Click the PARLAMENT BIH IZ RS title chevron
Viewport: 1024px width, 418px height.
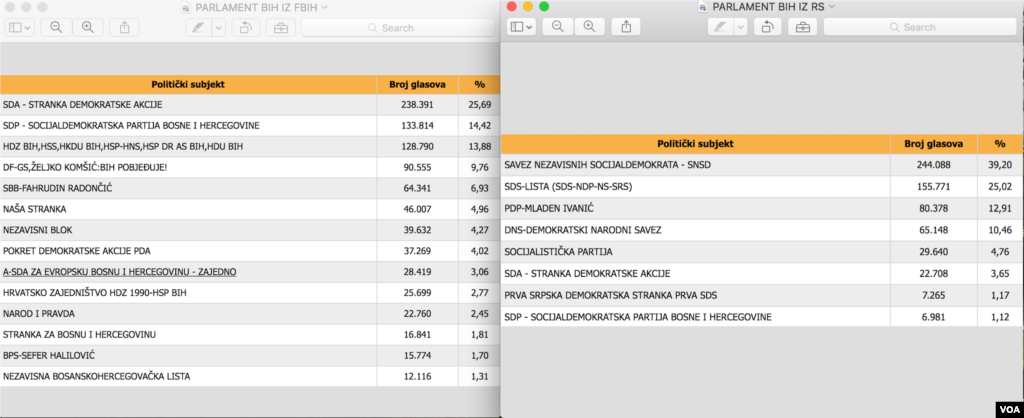click(x=831, y=7)
